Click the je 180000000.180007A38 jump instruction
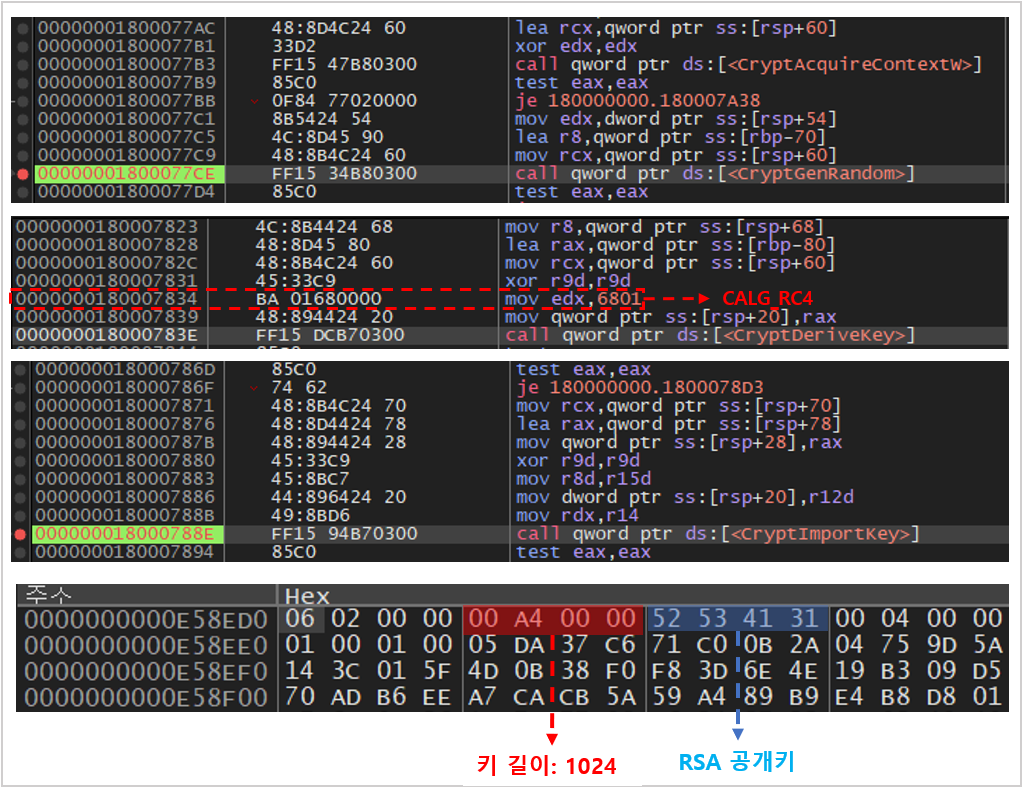This screenshot has height=788, width=1023. 636,101
